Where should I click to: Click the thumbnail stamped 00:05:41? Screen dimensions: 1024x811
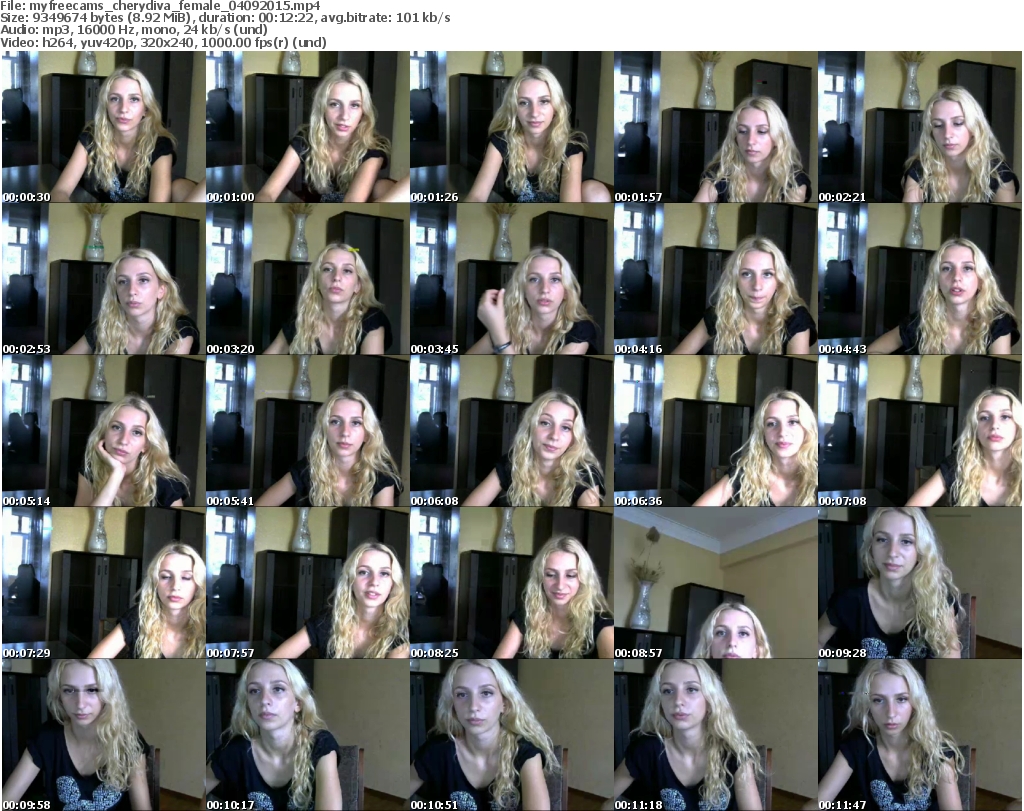pyautogui.click(x=308, y=431)
